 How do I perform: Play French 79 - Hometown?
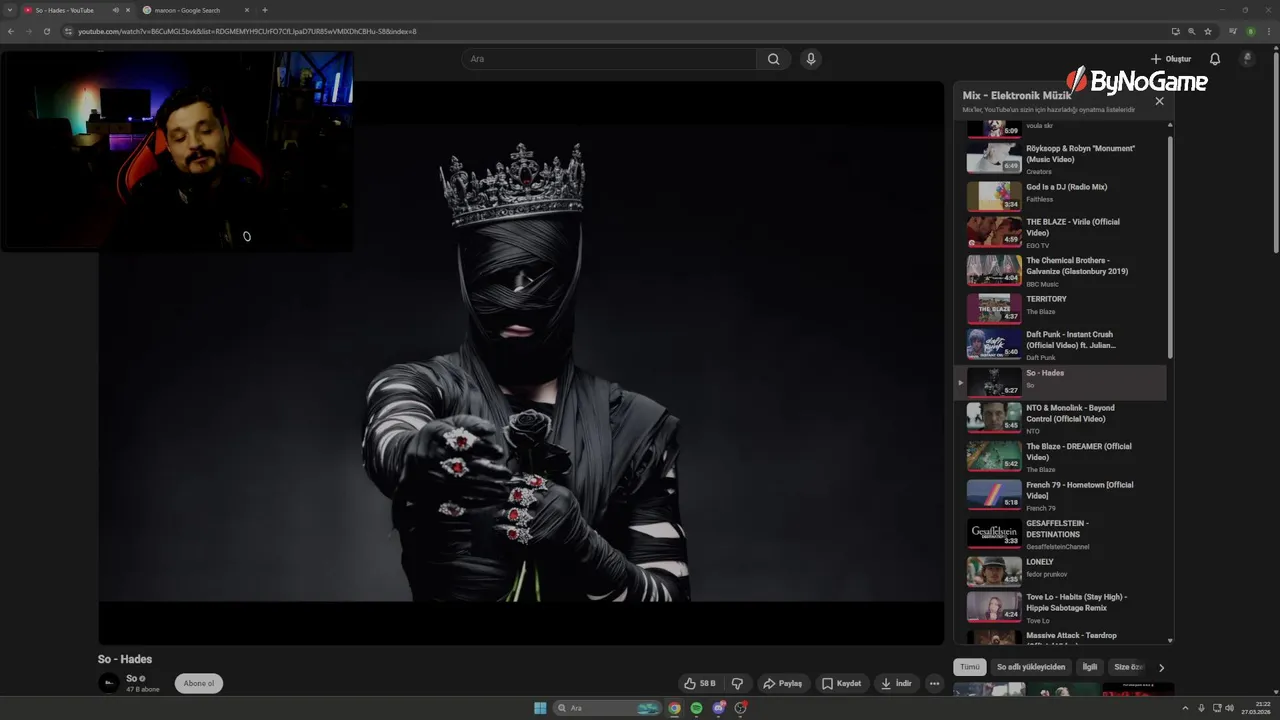[1060, 495]
